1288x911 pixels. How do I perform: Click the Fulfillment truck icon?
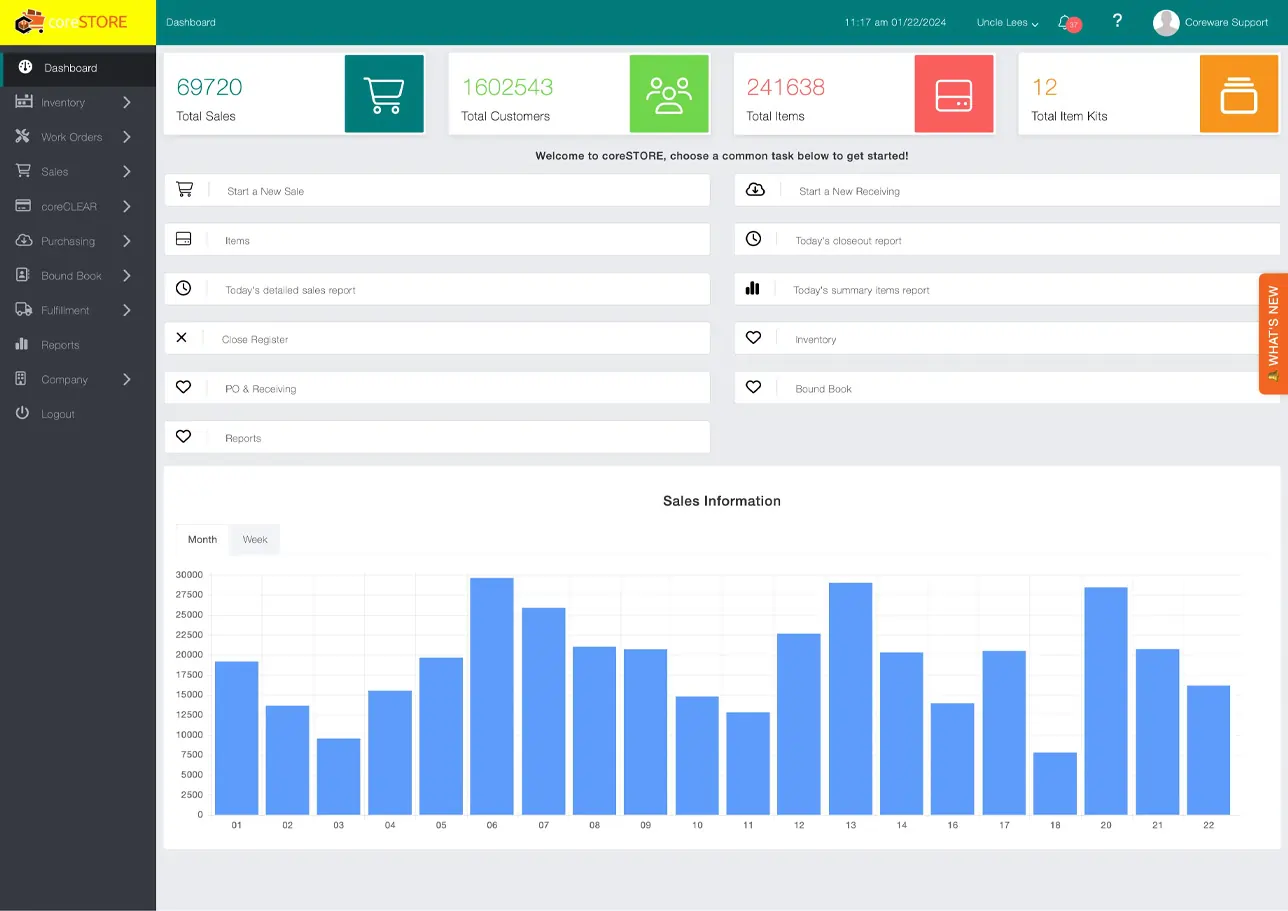click(23, 310)
